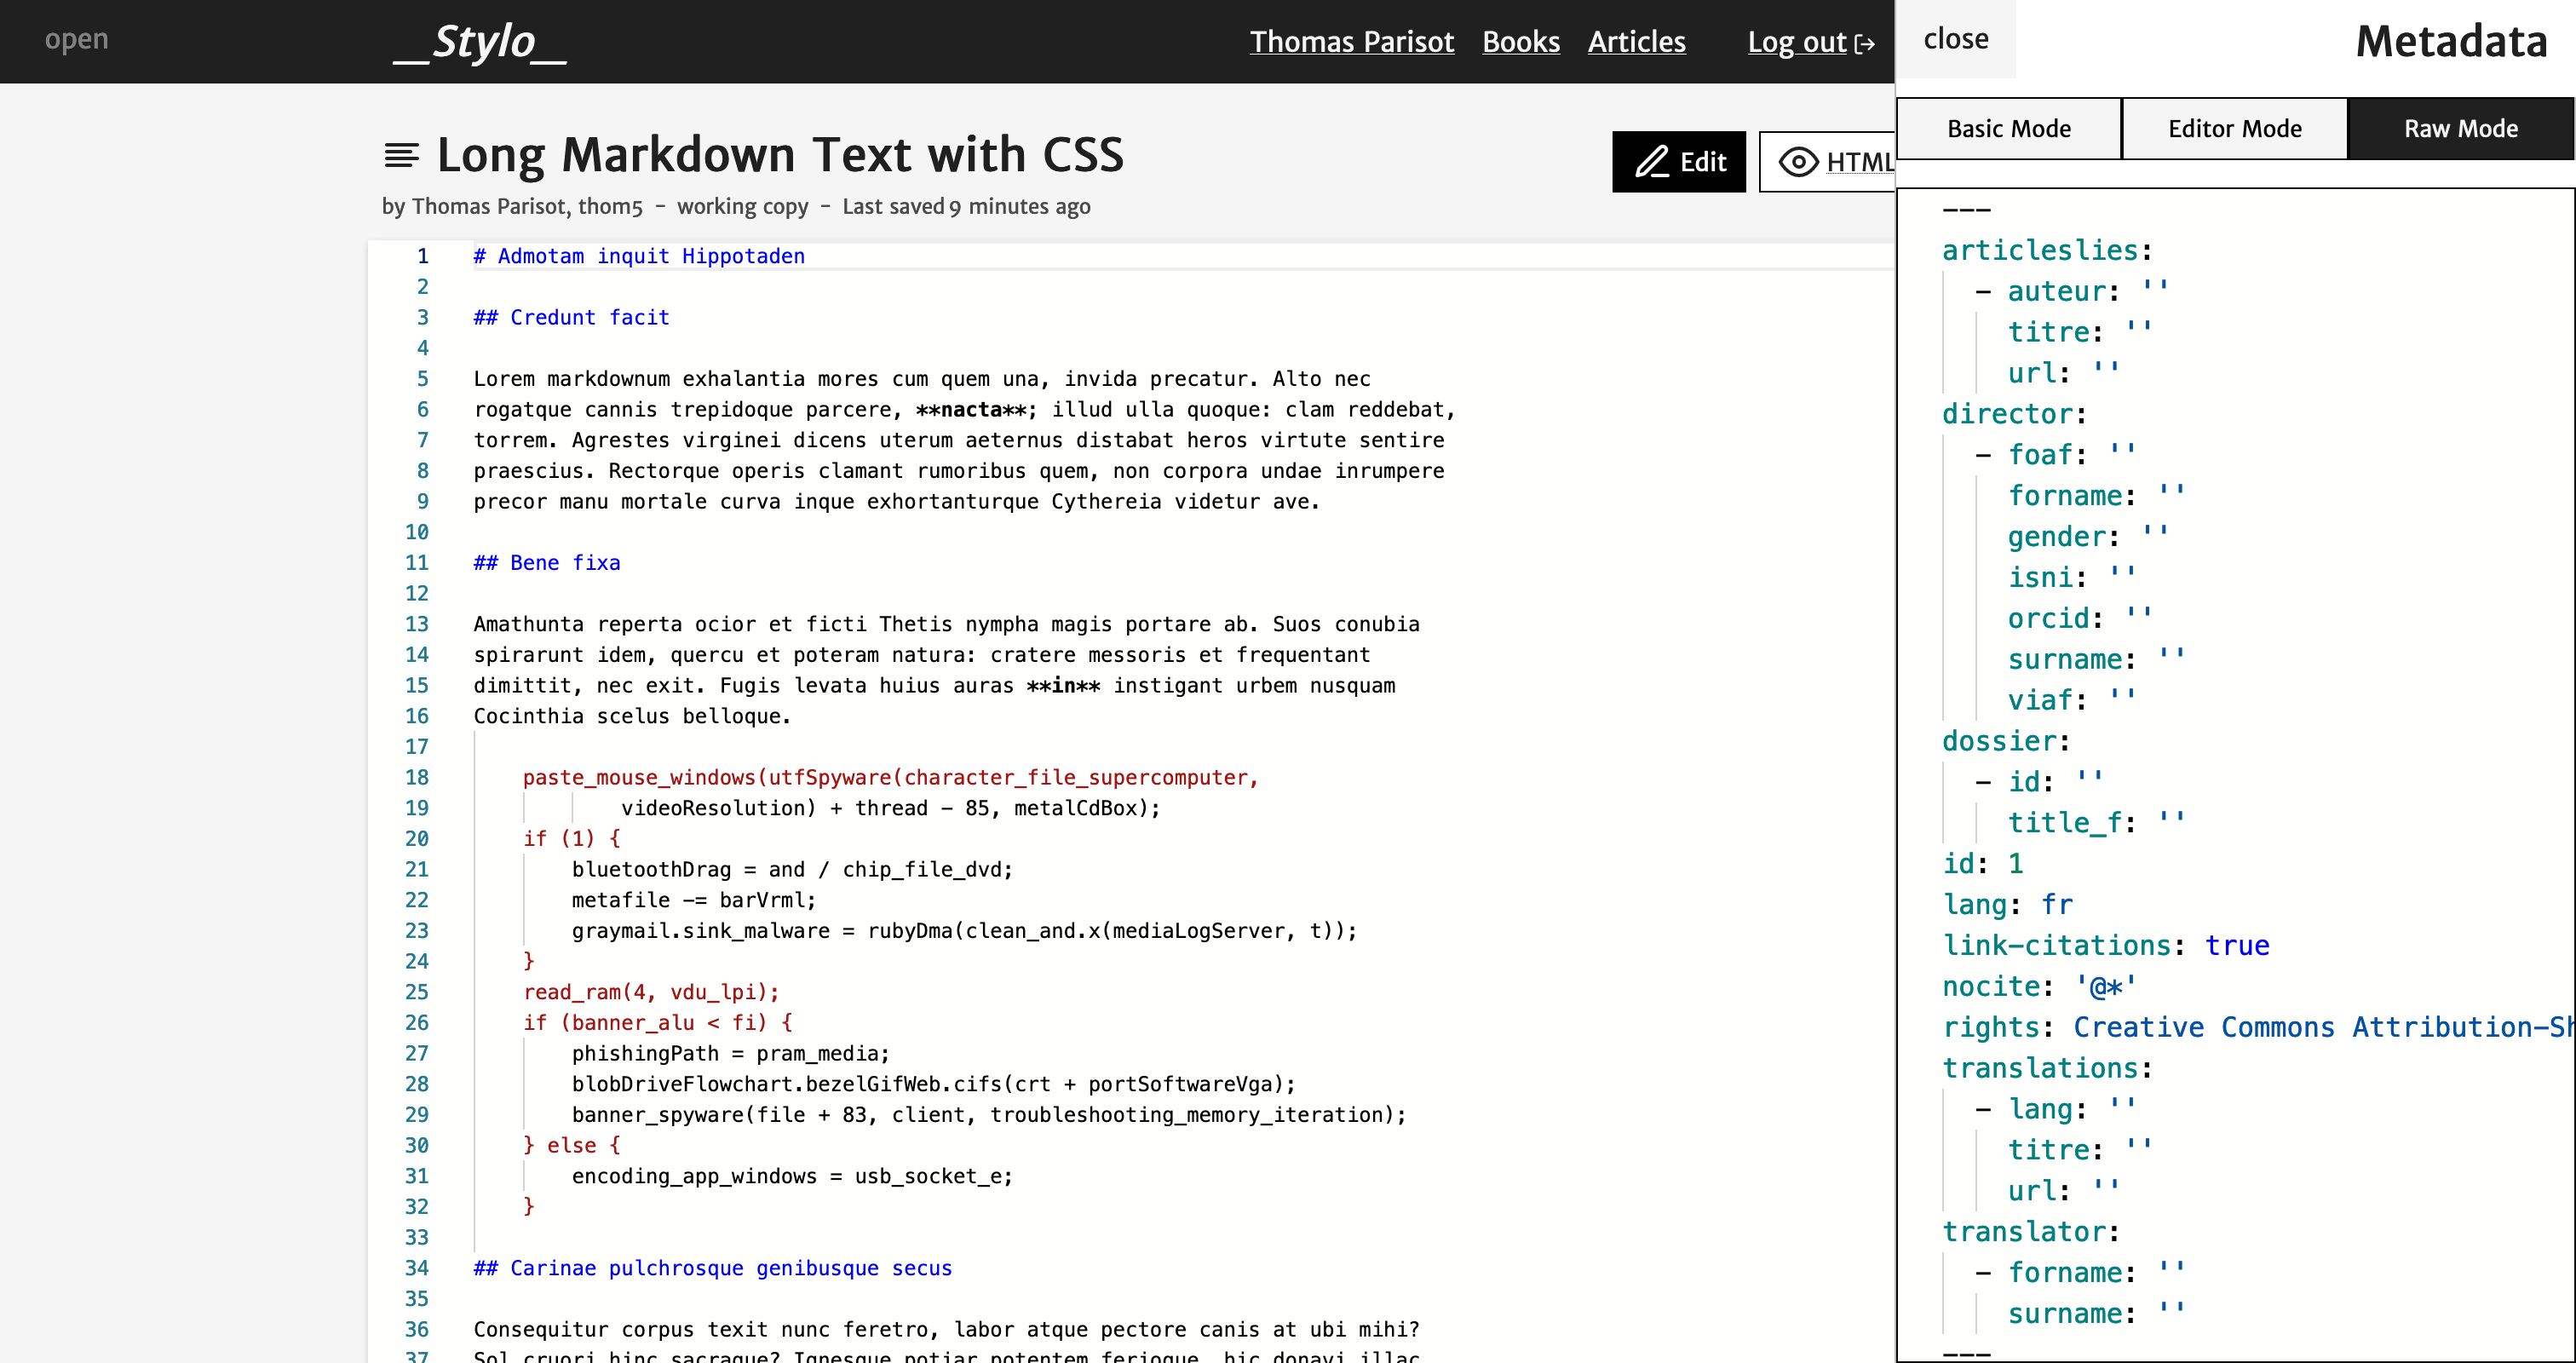Go to Articles page
Image resolution: width=2576 pixels, height=1363 pixels.
click(x=1636, y=42)
